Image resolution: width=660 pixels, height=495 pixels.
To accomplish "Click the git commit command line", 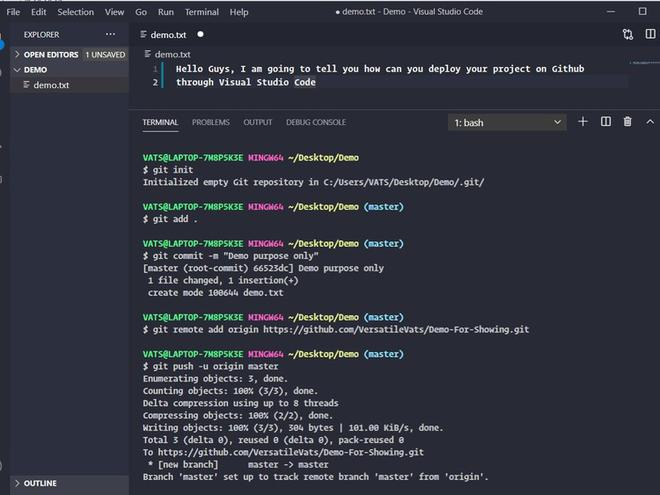I will point(231,256).
